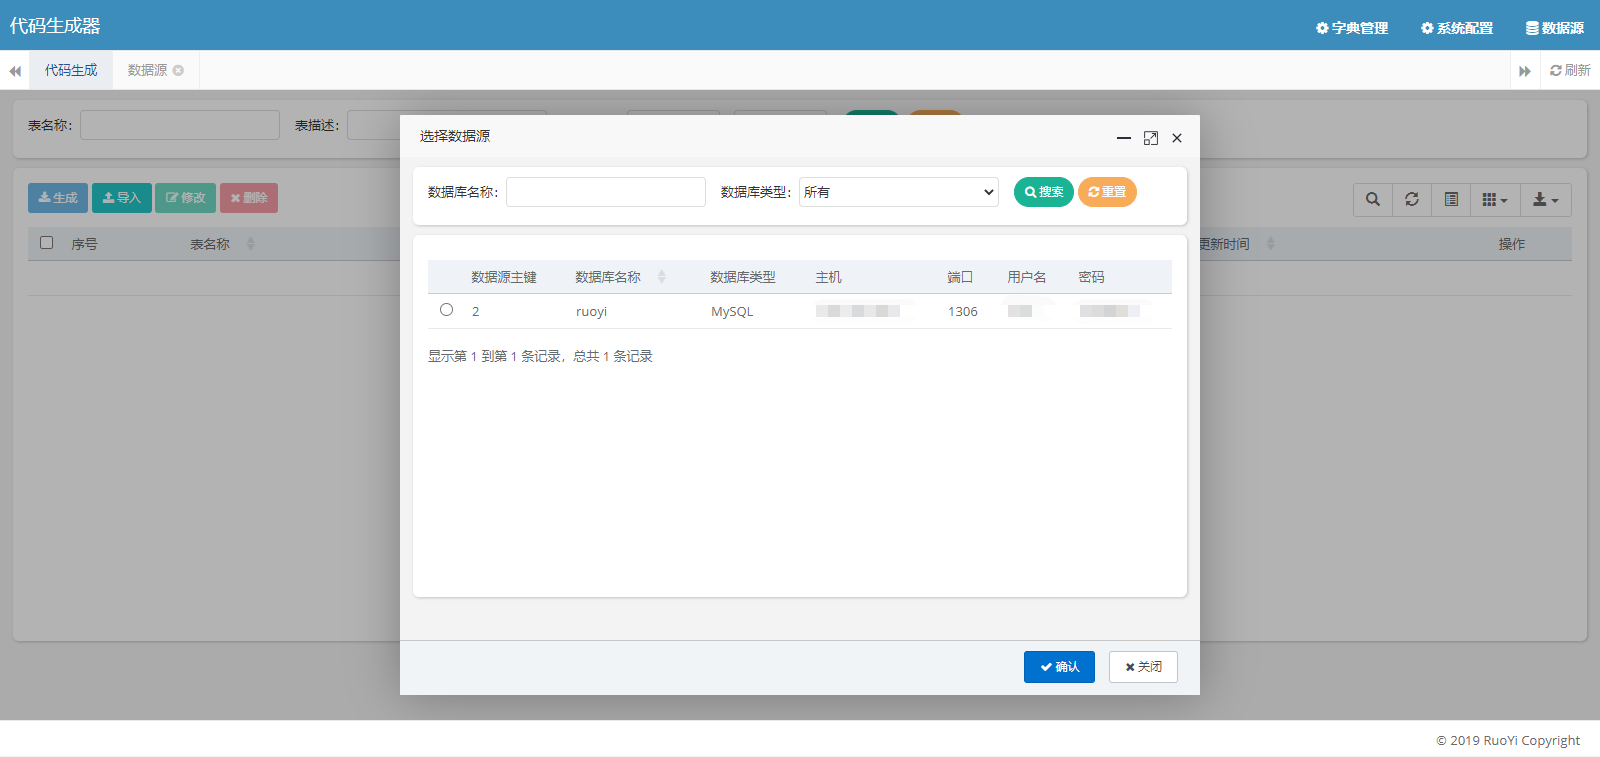Click the '1306' port cell
The width and height of the screenshot is (1600, 757).
(963, 312)
